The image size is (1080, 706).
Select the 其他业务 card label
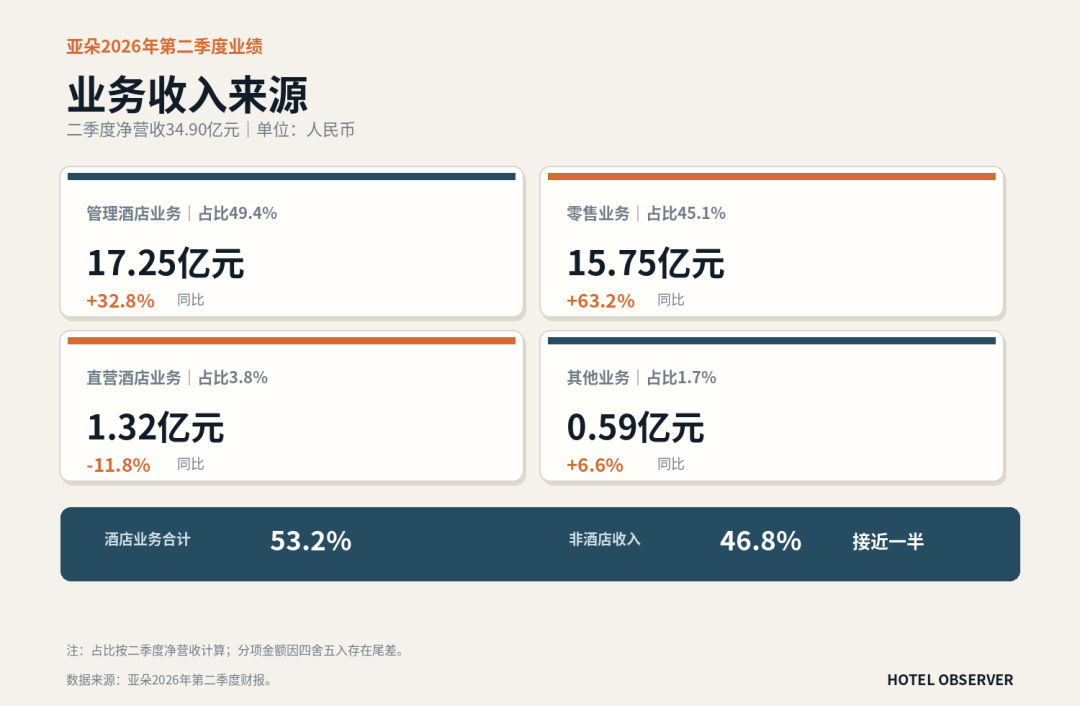[598, 377]
